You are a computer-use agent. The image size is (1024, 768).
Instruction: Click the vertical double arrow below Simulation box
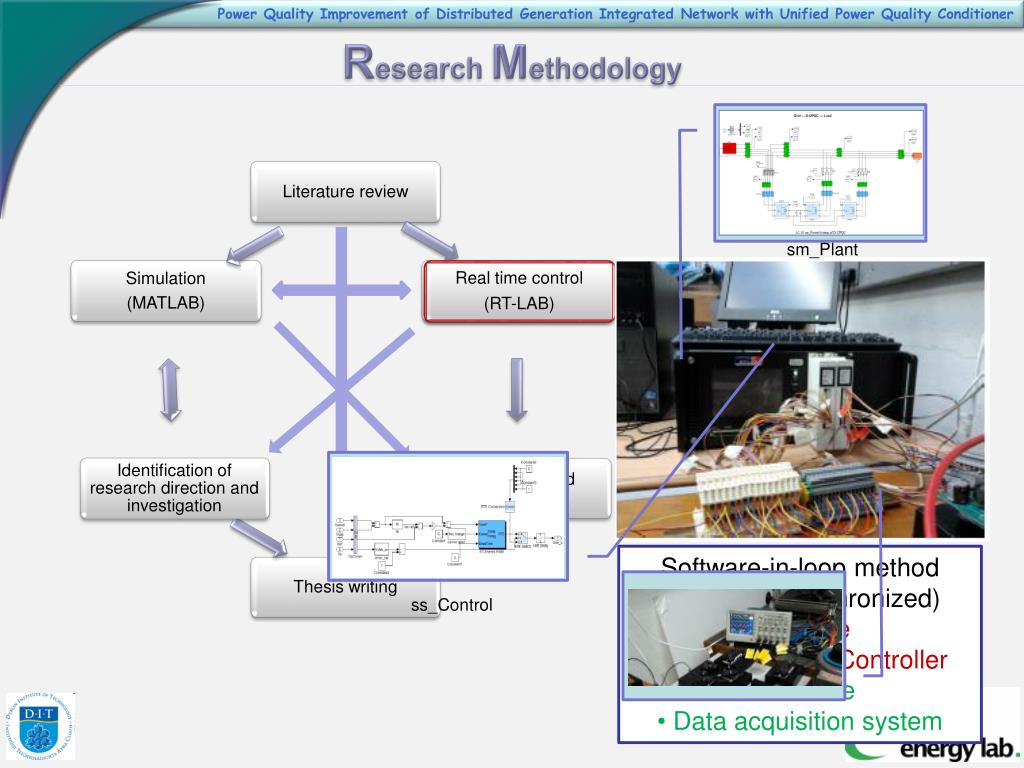[x=170, y=389]
